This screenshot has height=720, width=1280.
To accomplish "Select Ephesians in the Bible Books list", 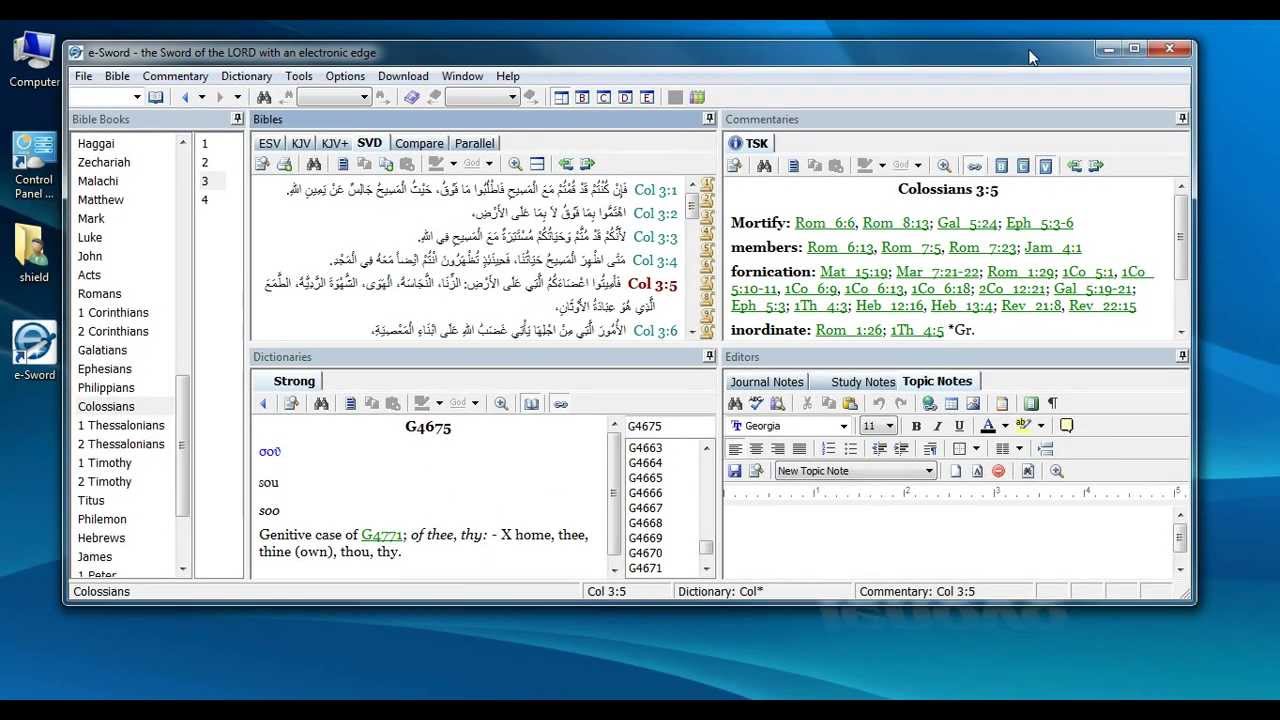I will tap(104, 369).
